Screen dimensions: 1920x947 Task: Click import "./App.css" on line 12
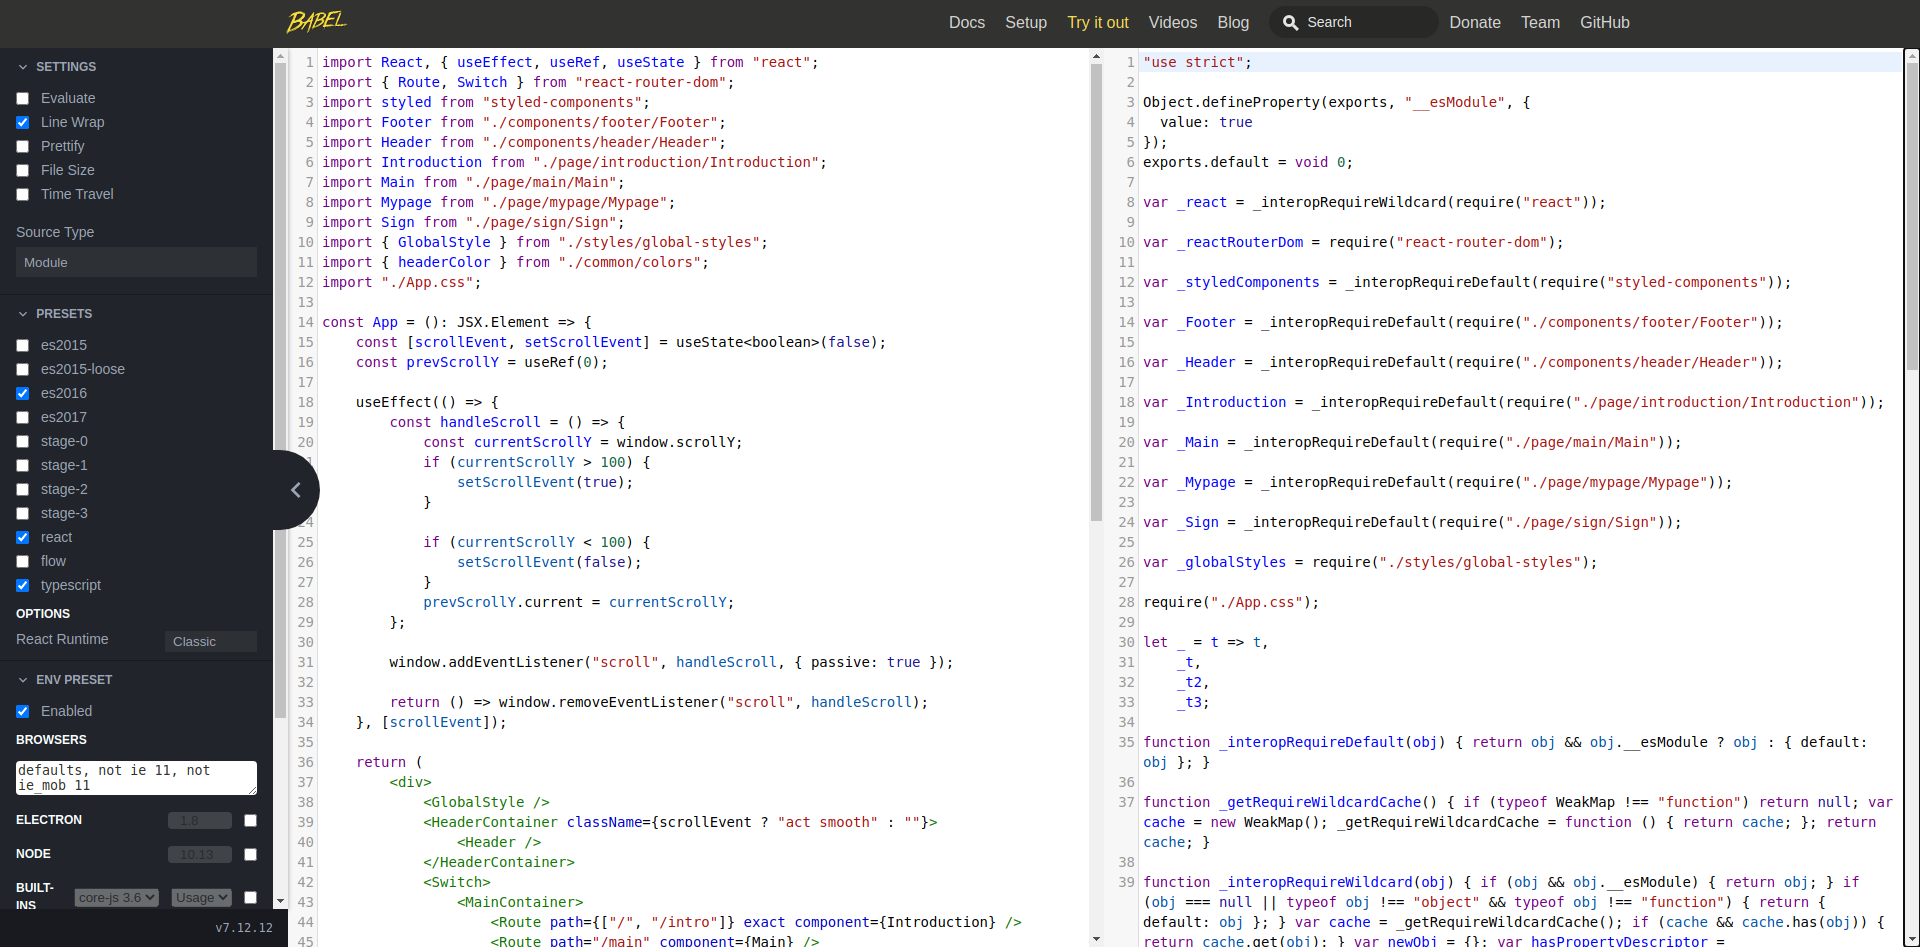(402, 282)
